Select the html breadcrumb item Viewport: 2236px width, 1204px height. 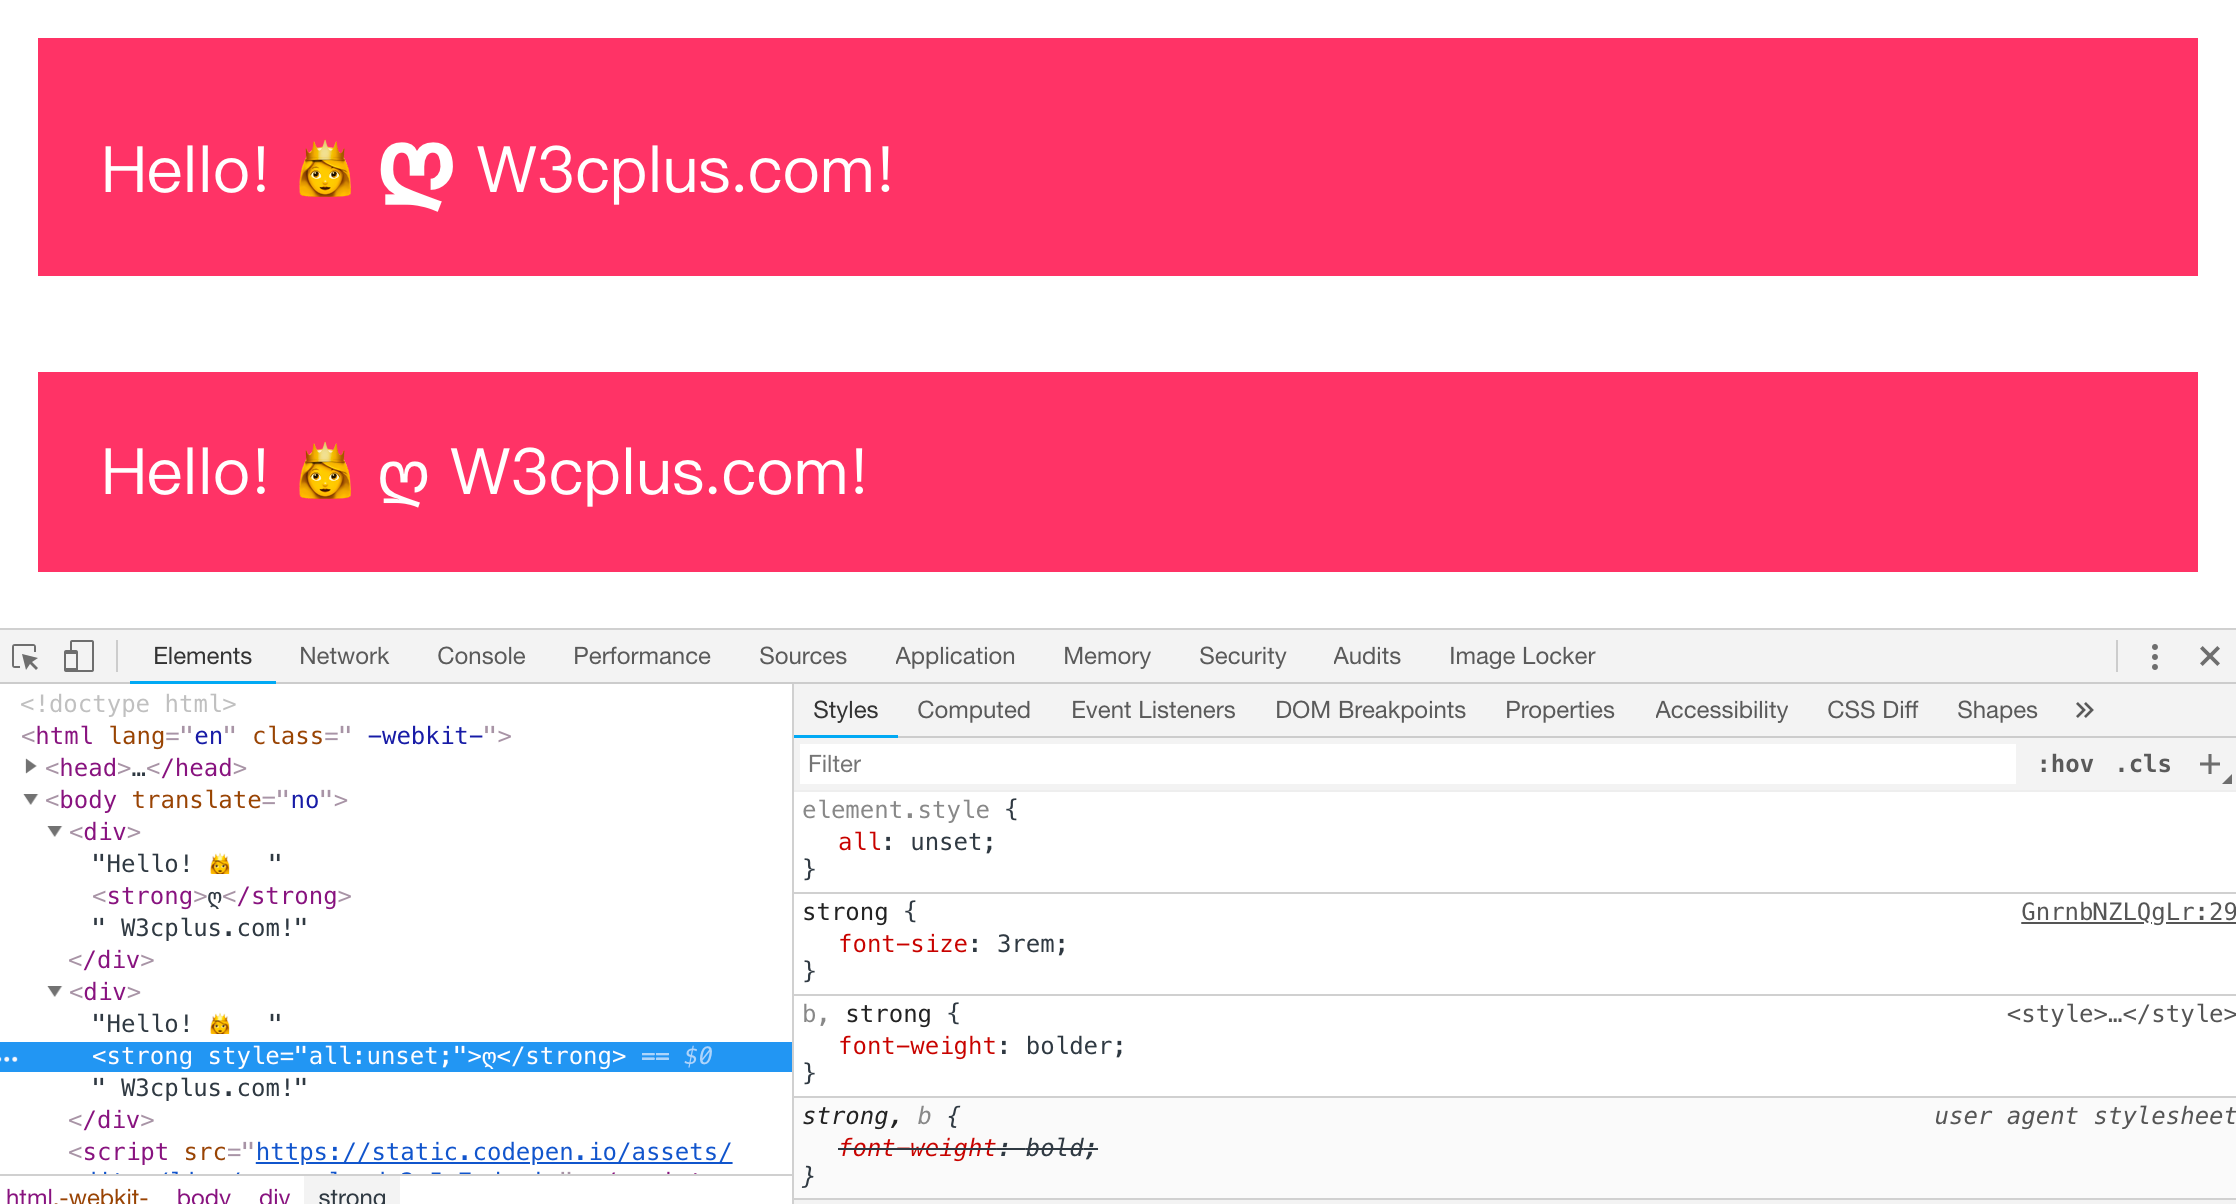(x=77, y=1195)
